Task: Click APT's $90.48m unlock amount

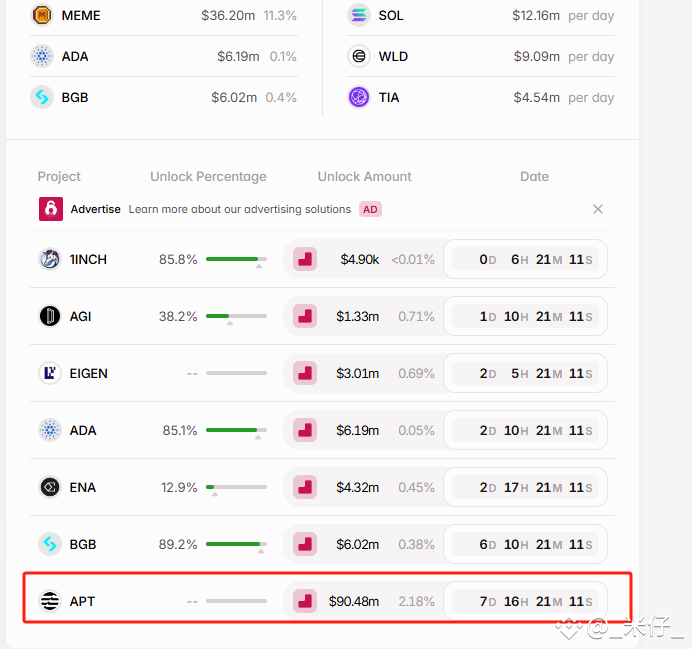Action: (354, 601)
